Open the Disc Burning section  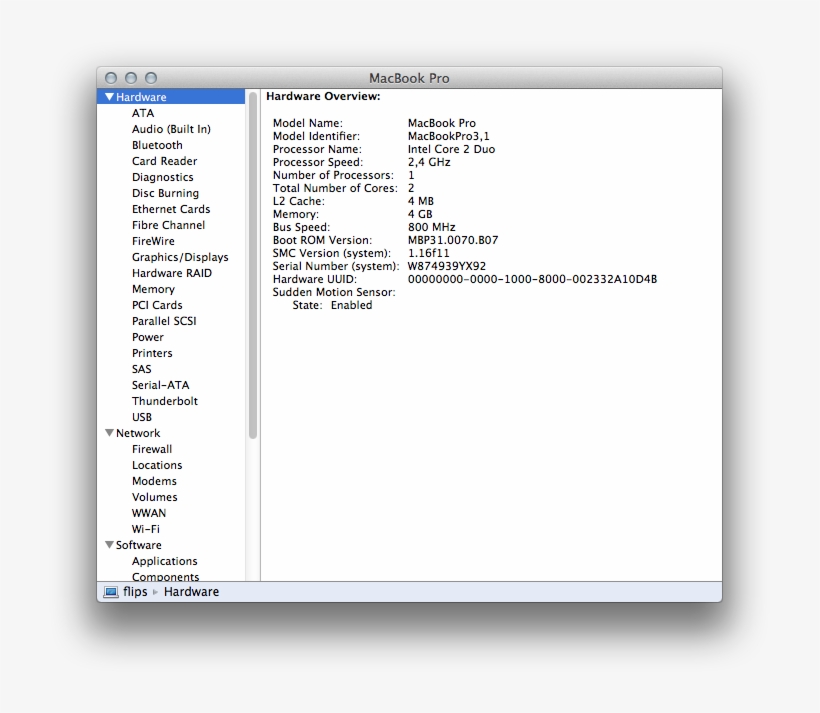(165, 192)
